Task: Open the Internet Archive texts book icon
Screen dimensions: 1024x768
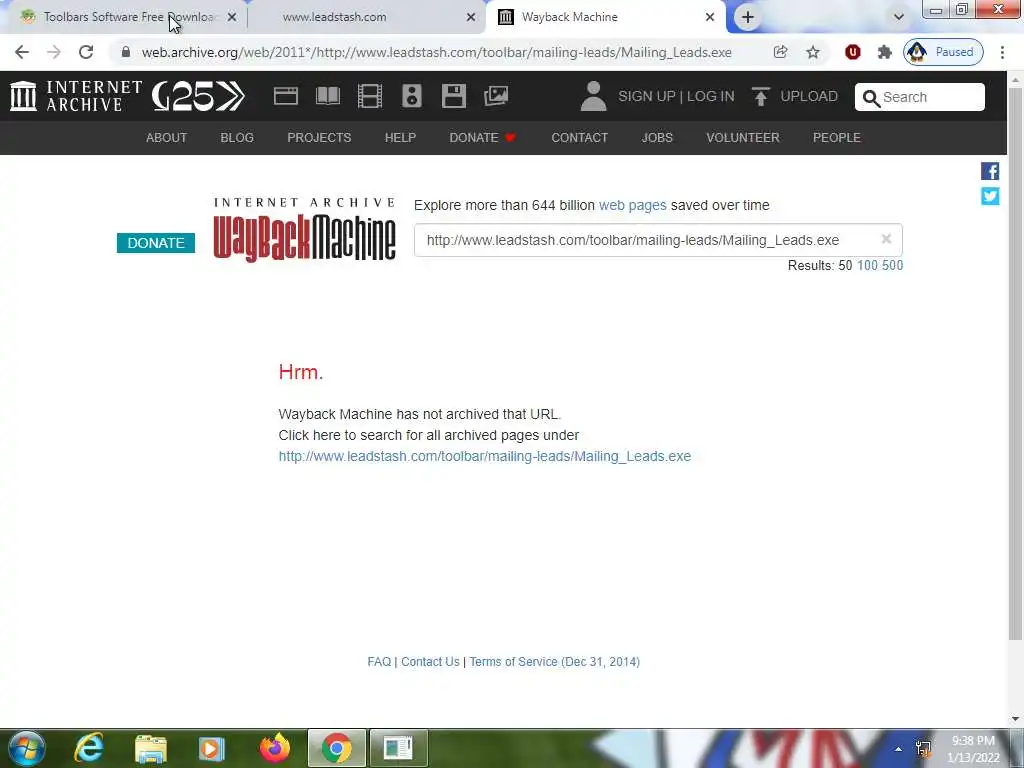Action: coord(328,96)
